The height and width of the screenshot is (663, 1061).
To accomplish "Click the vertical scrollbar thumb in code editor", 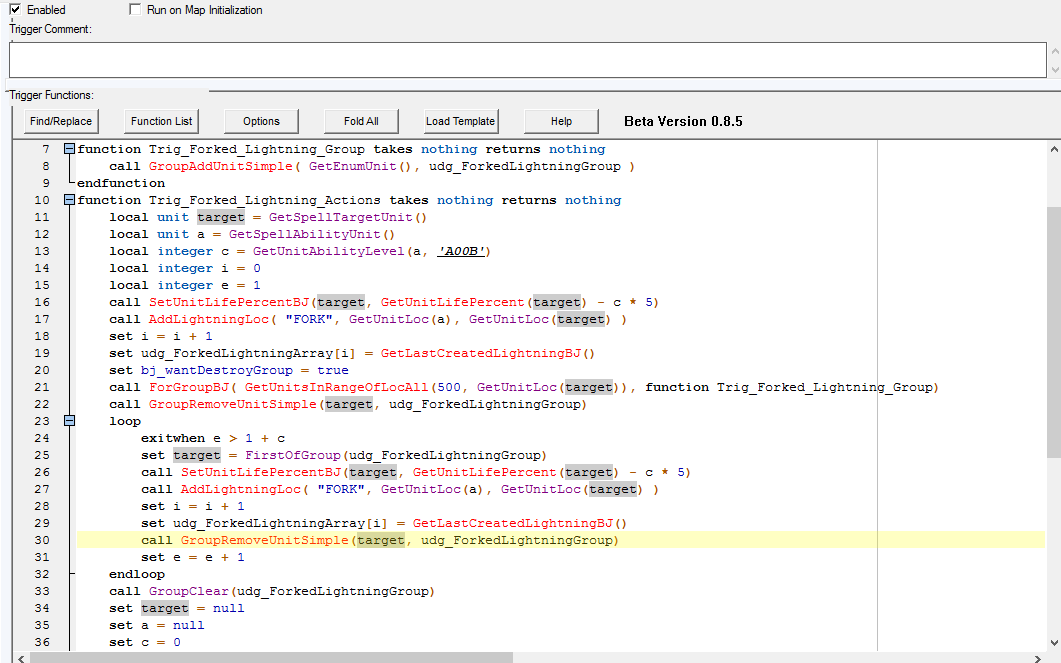I will (1053, 330).
